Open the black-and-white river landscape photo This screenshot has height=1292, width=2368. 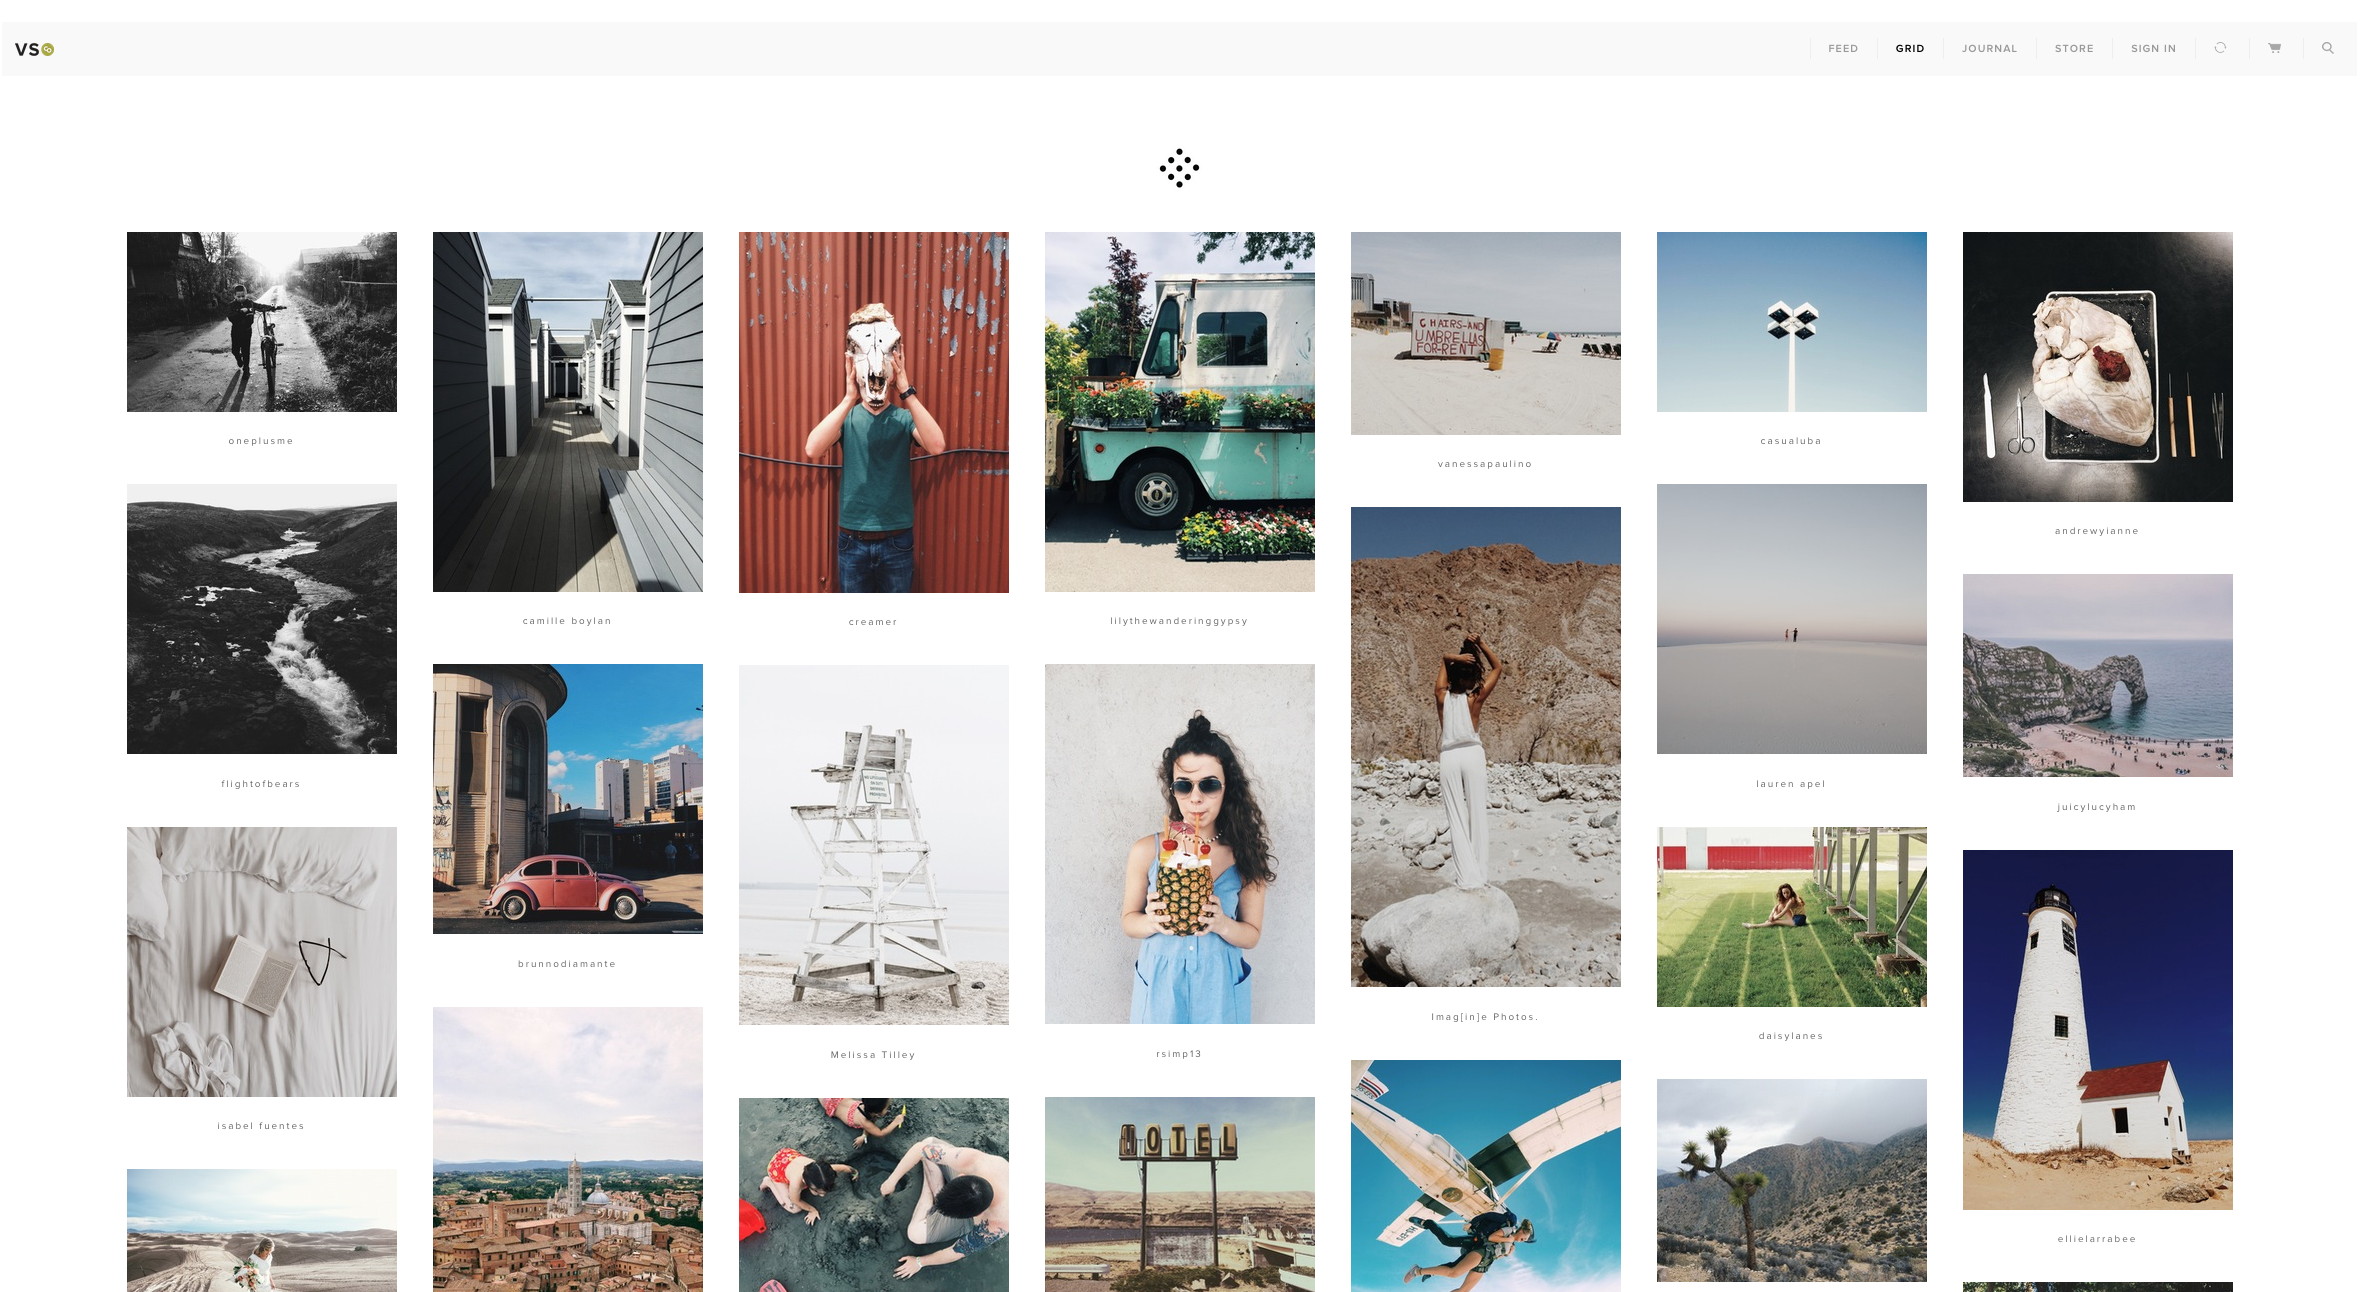pyautogui.click(x=261, y=618)
